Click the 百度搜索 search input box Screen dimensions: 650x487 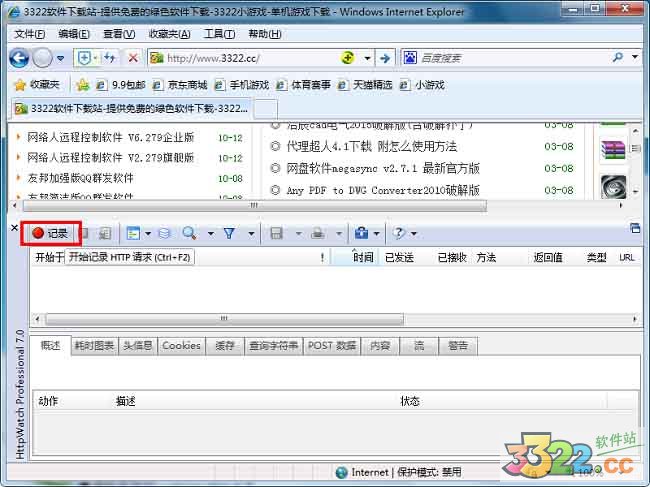pyautogui.click(x=513, y=58)
